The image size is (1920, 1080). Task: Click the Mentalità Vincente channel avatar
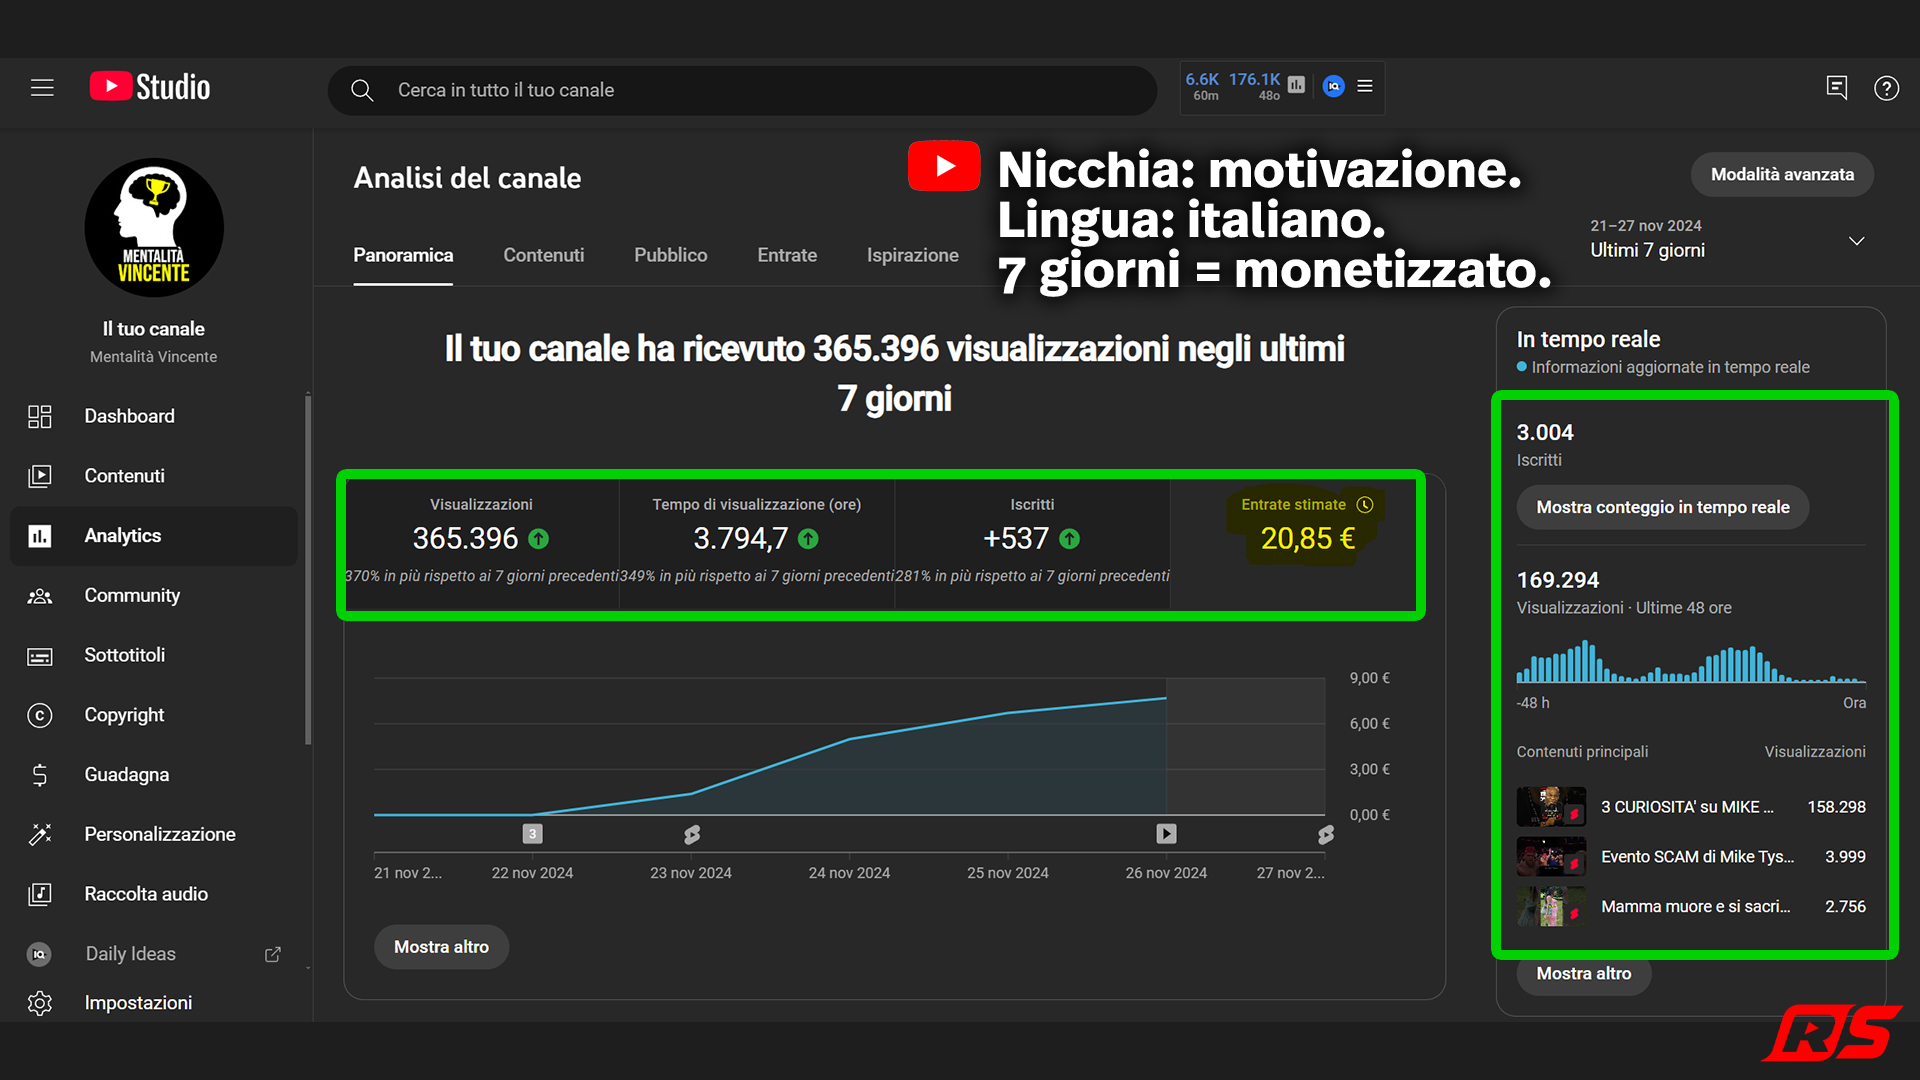click(154, 228)
